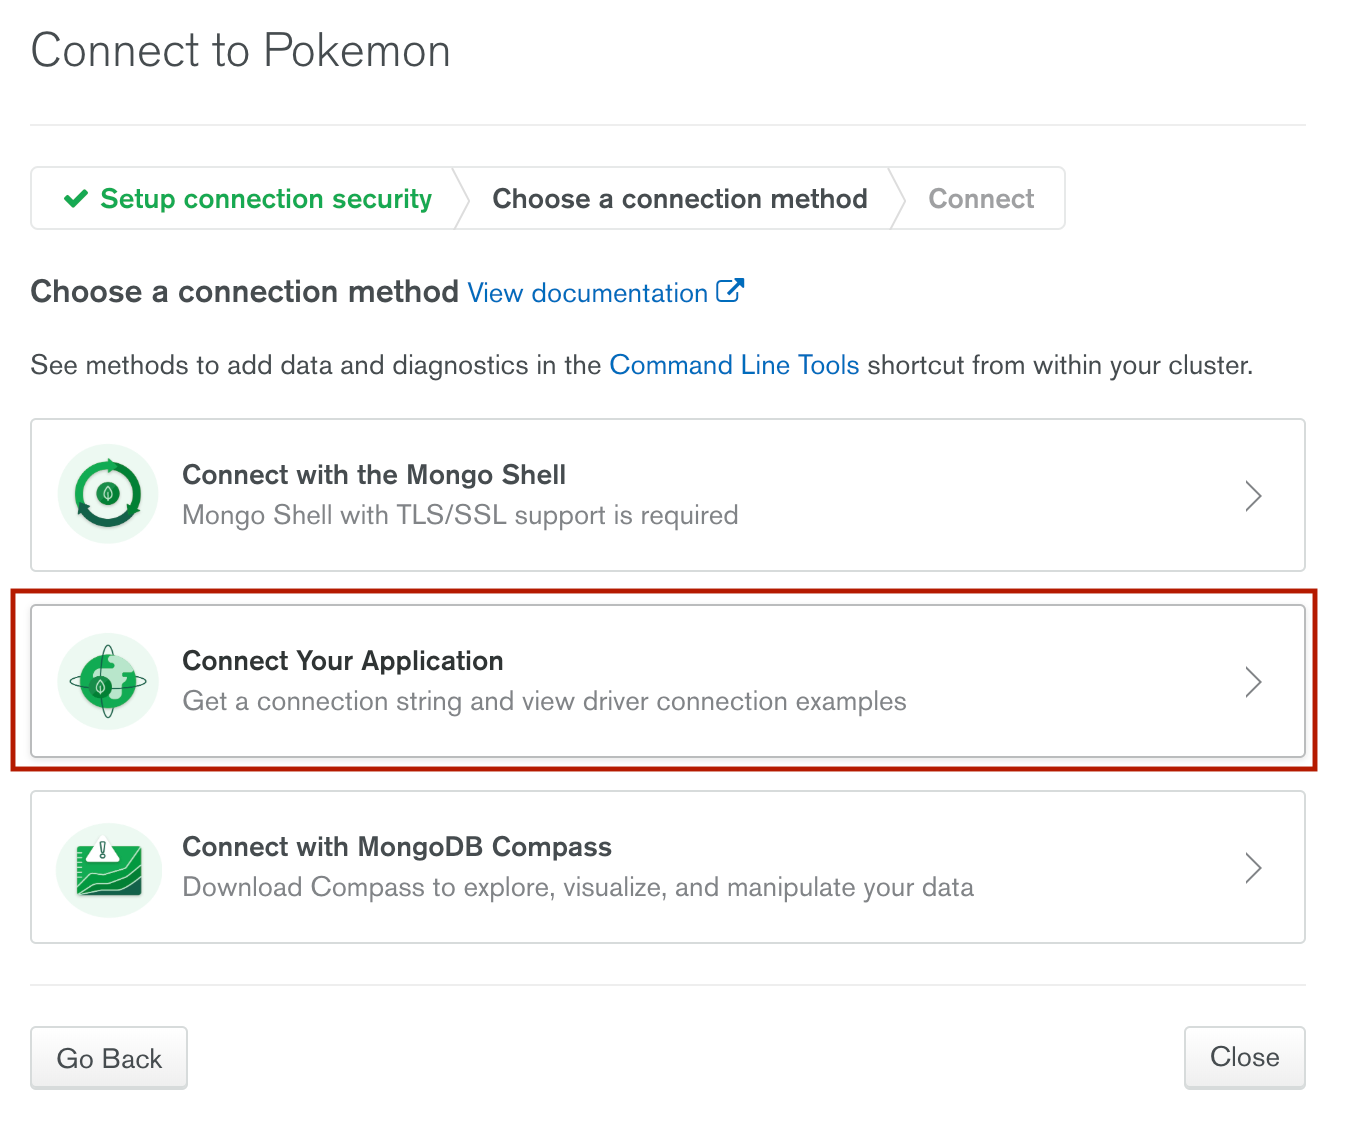
Task: Open Mongo Shell connection option via chevron
Action: [x=1253, y=495]
